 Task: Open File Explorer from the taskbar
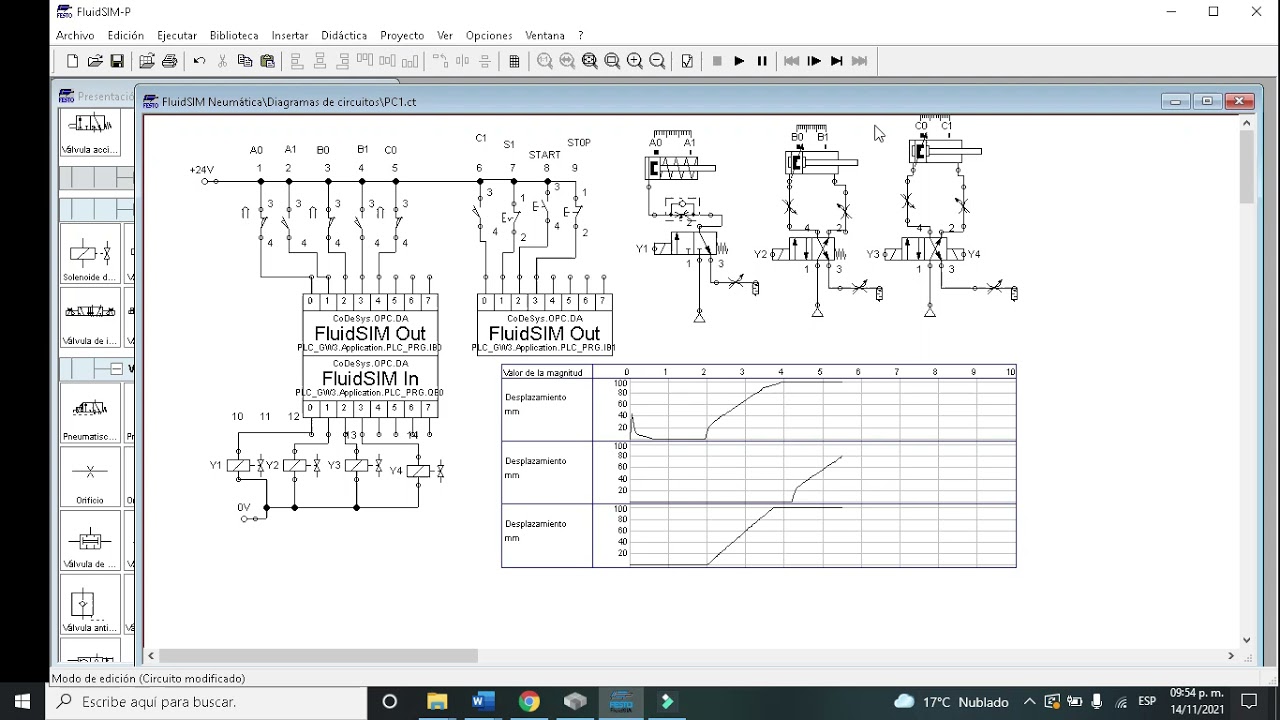click(437, 701)
